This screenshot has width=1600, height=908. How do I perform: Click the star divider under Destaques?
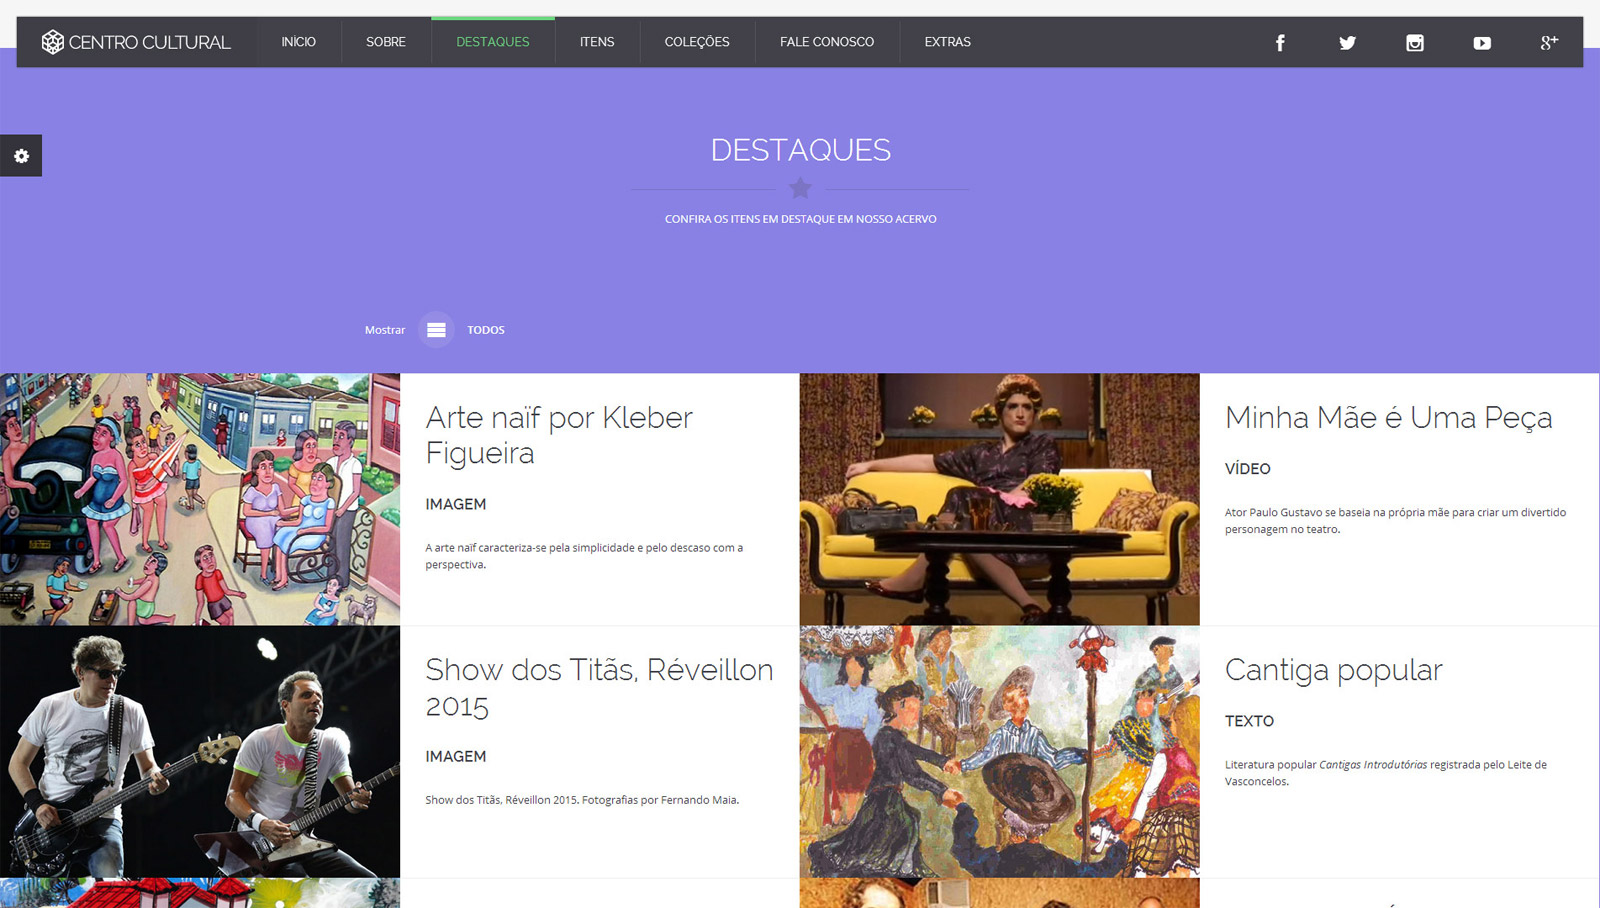800,188
